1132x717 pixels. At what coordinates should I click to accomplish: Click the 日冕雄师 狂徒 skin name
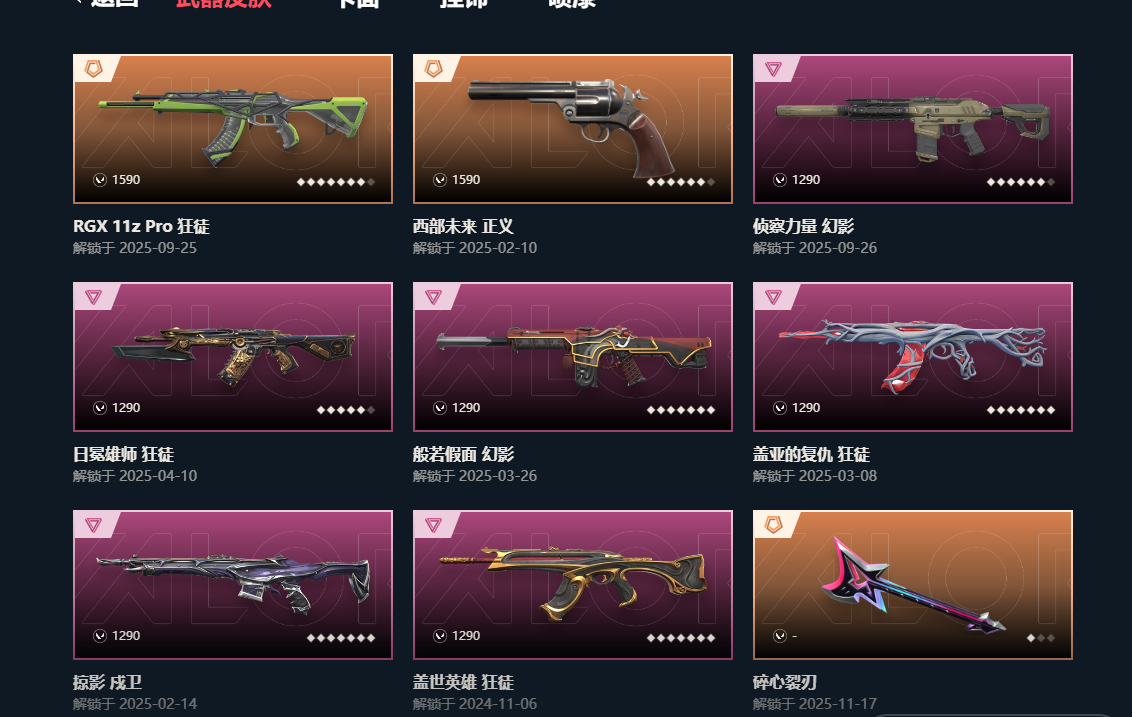(123, 454)
